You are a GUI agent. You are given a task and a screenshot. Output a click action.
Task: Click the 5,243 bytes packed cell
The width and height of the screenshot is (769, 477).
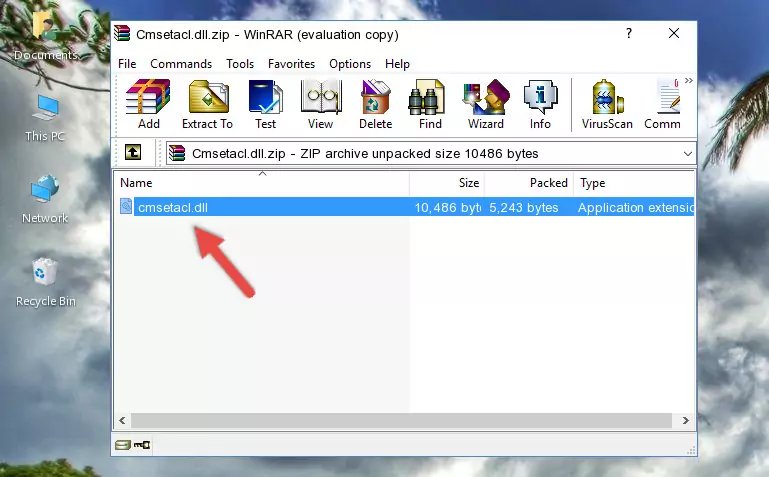pyautogui.click(x=523, y=207)
